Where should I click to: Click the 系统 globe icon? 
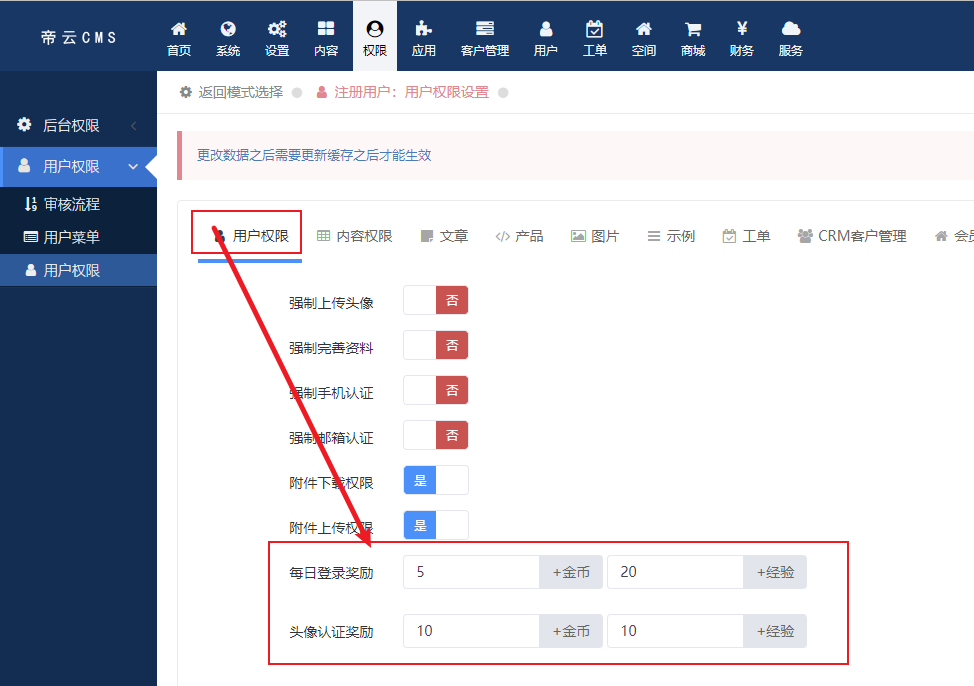pos(228,29)
